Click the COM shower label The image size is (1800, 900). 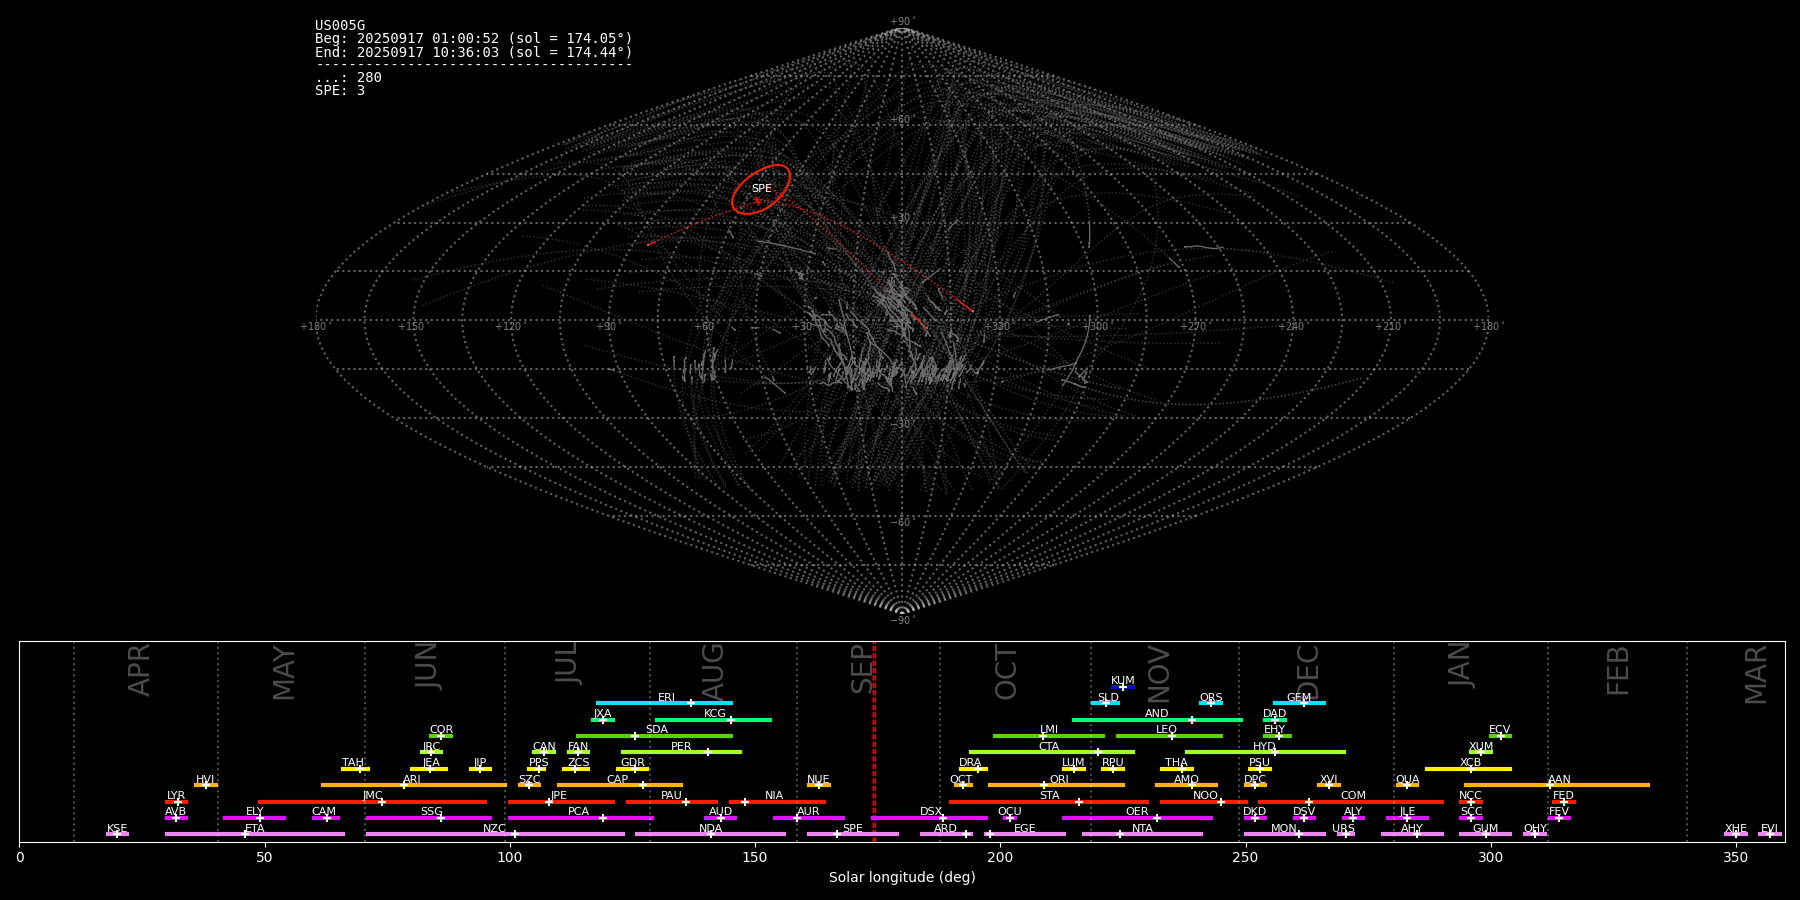[x=1353, y=796]
